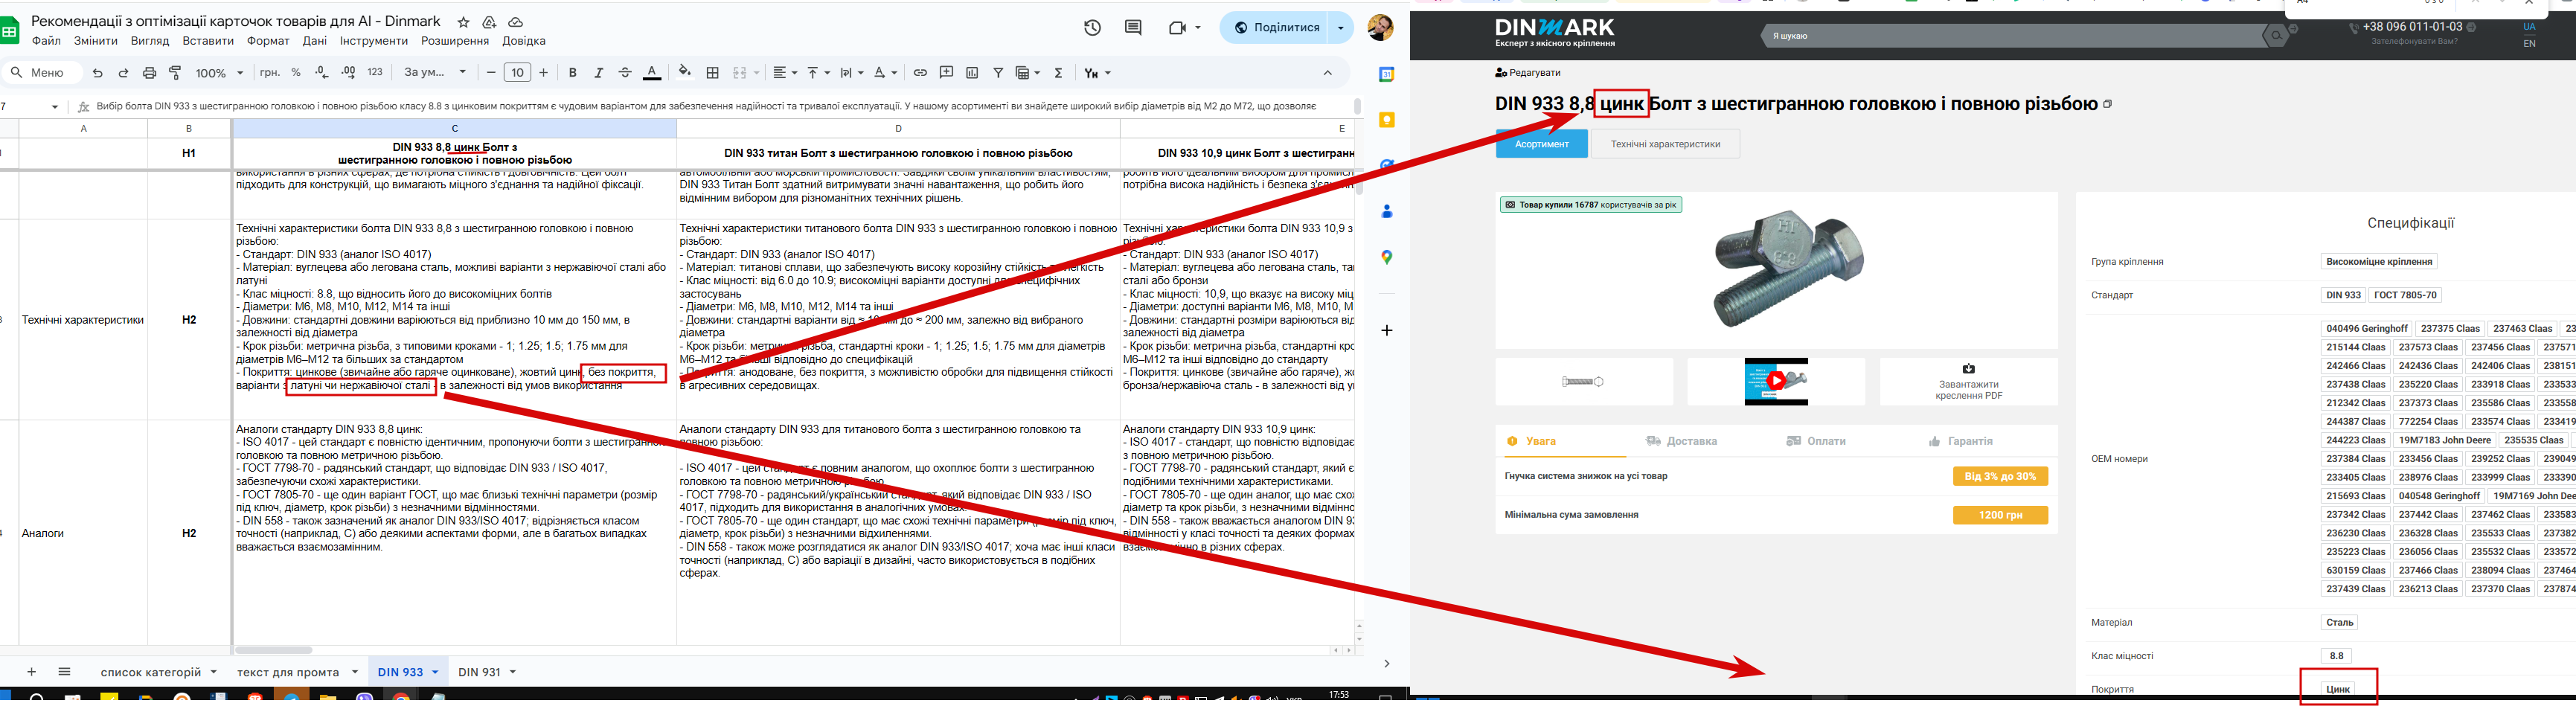Image resolution: width=2576 pixels, height=706 pixels.
Task: Open the Файл menu
Action: (x=46, y=41)
